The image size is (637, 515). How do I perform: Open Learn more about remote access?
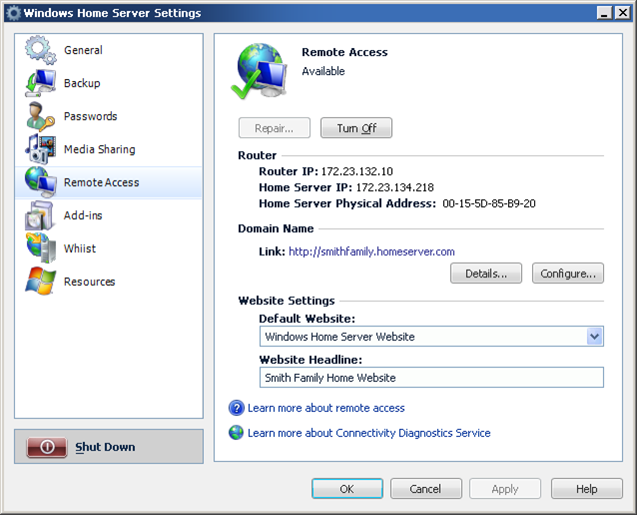click(326, 408)
